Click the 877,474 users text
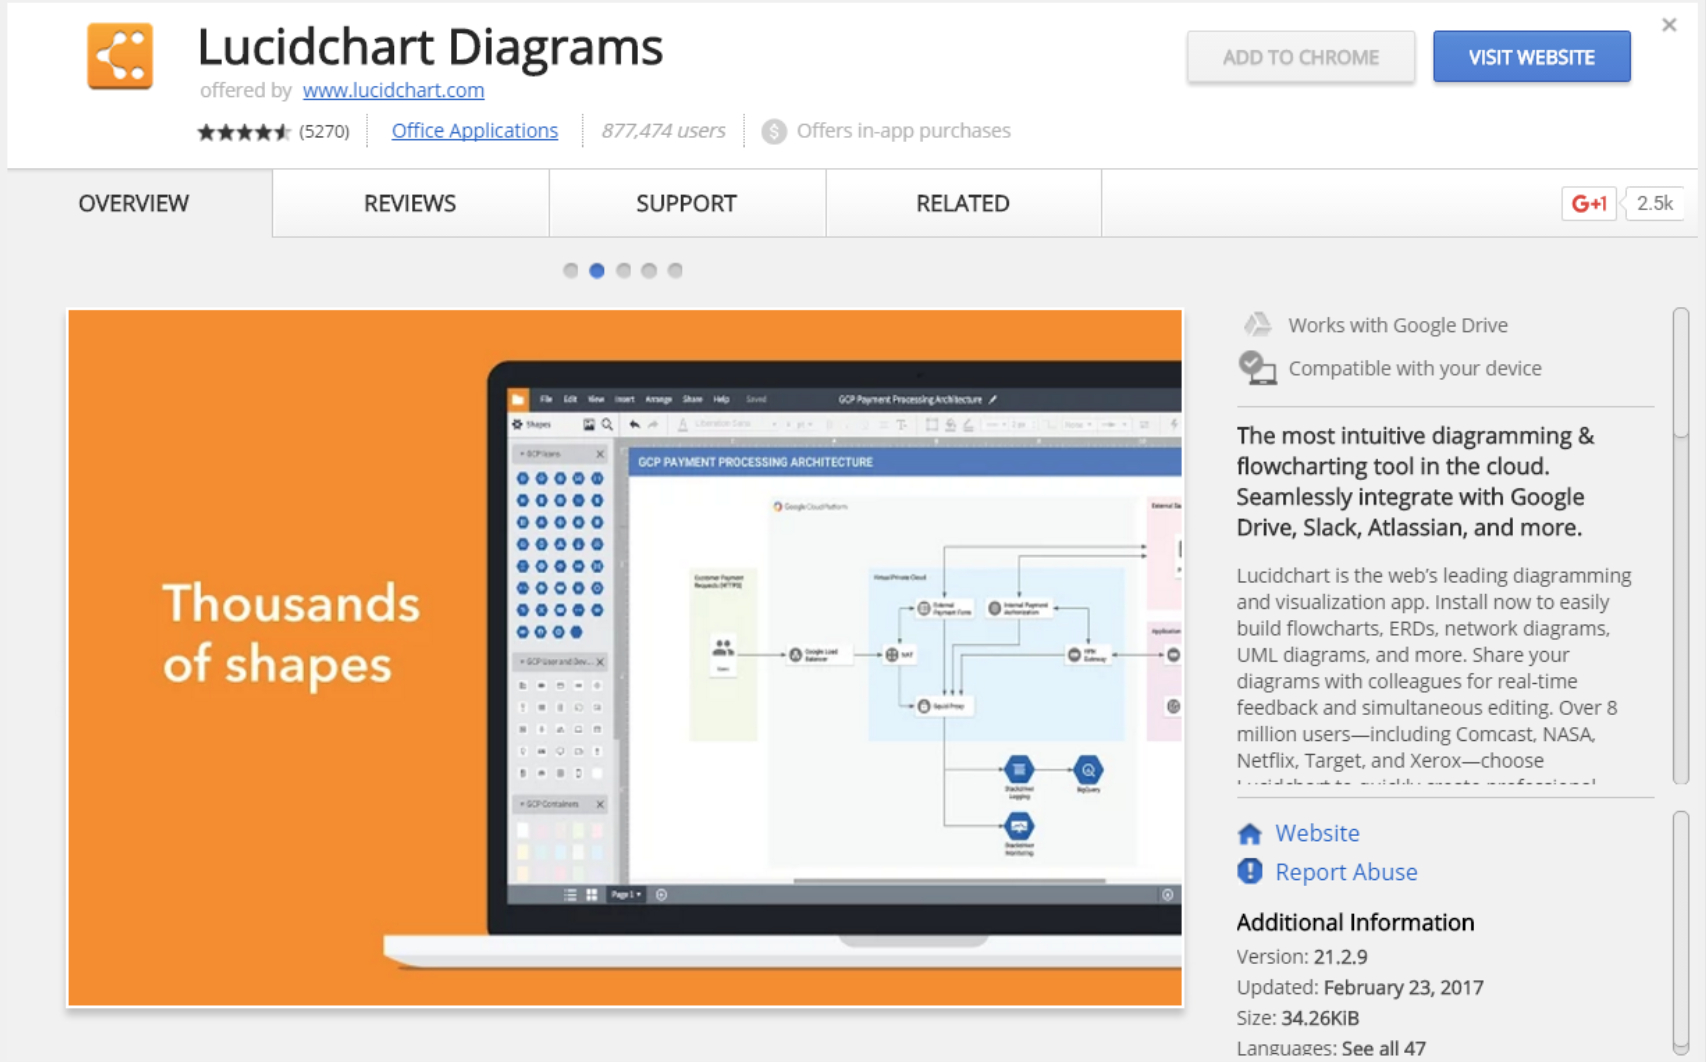This screenshot has height=1062, width=1706. coord(663,131)
